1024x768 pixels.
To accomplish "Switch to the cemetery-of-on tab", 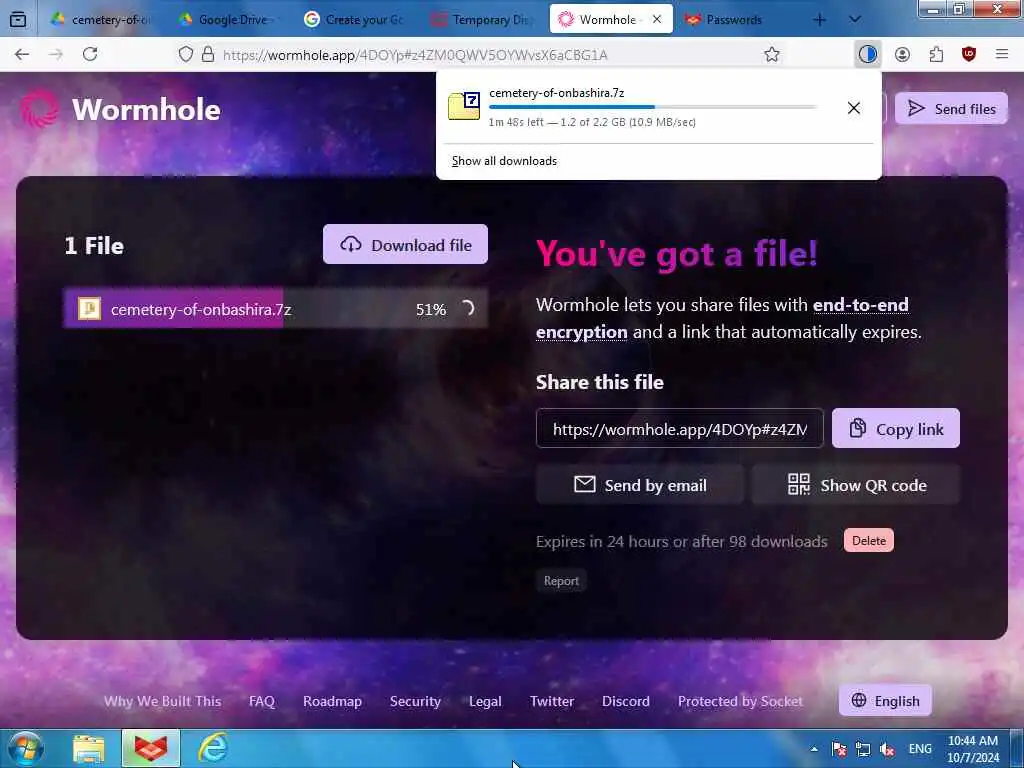I will point(101,20).
